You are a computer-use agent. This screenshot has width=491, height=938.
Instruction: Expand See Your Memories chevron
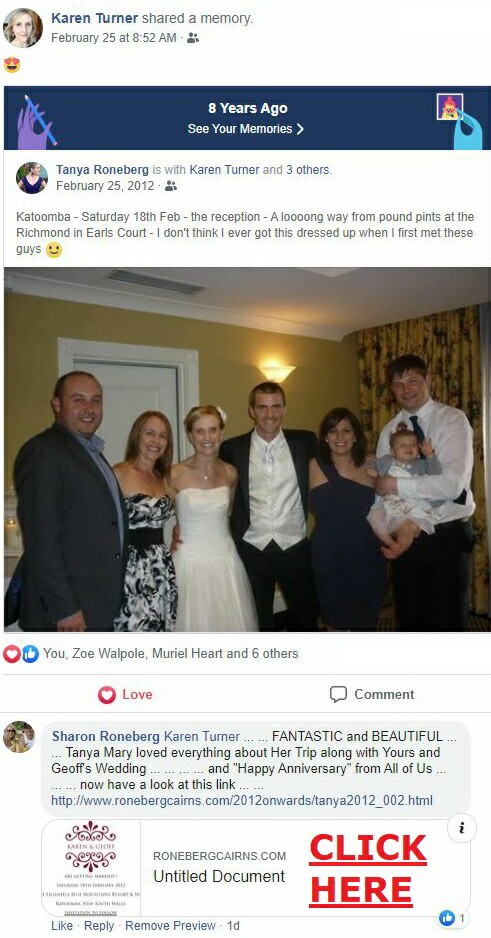point(300,129)
